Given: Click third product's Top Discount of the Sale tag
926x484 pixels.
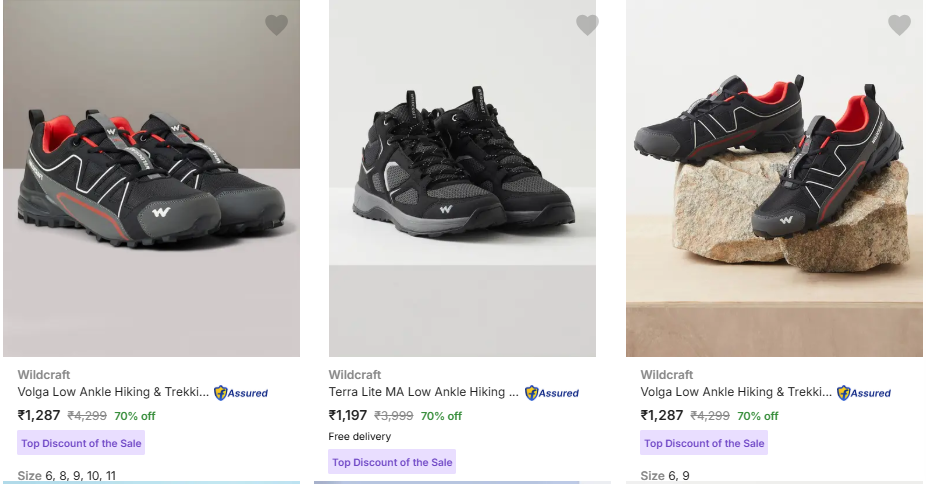Looking at the screenshot, I should [x=704, y=443].
